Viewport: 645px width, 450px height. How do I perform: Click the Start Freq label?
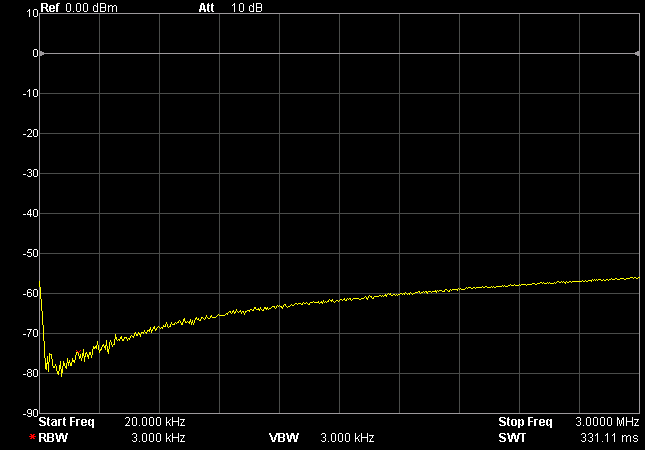[x=66, y=422]
